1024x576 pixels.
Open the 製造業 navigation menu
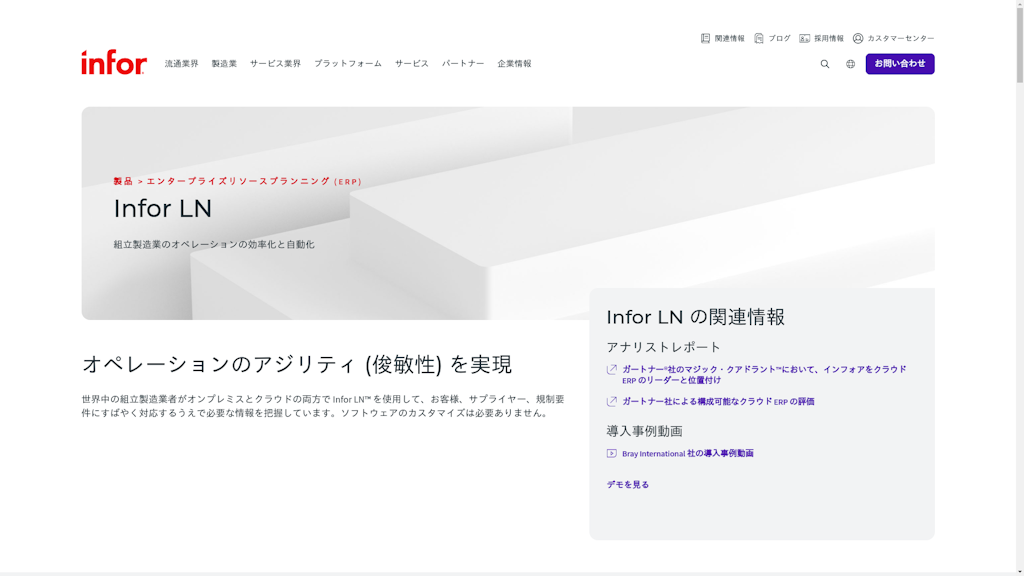(x=226, y=63)
